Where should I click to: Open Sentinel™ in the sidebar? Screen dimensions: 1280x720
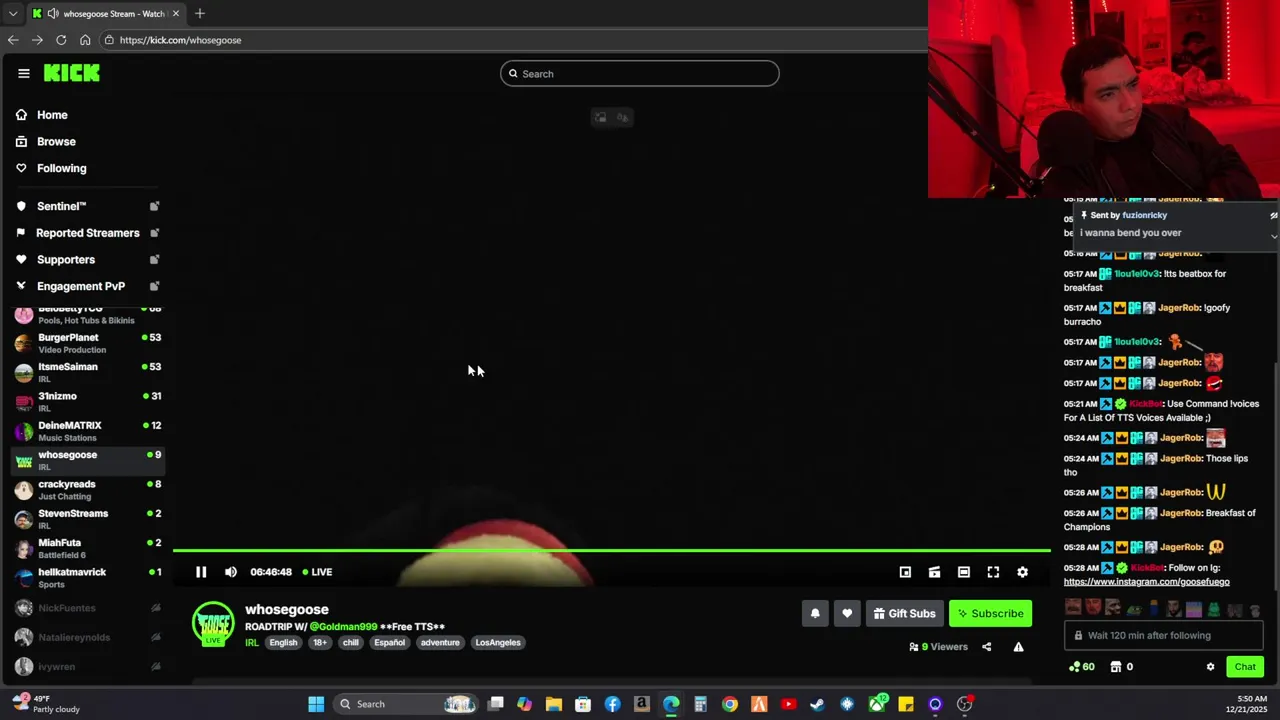click(x=61, y=206)
